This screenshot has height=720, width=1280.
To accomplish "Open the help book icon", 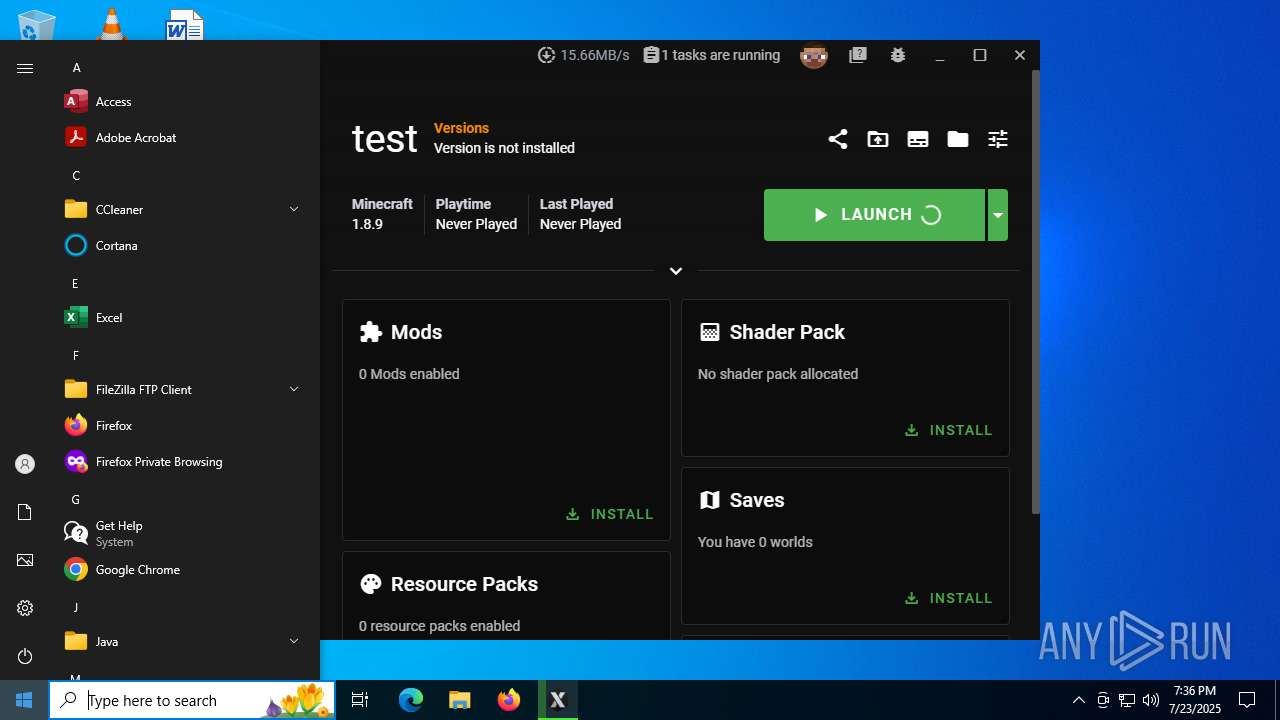I will tap(858, 55).
